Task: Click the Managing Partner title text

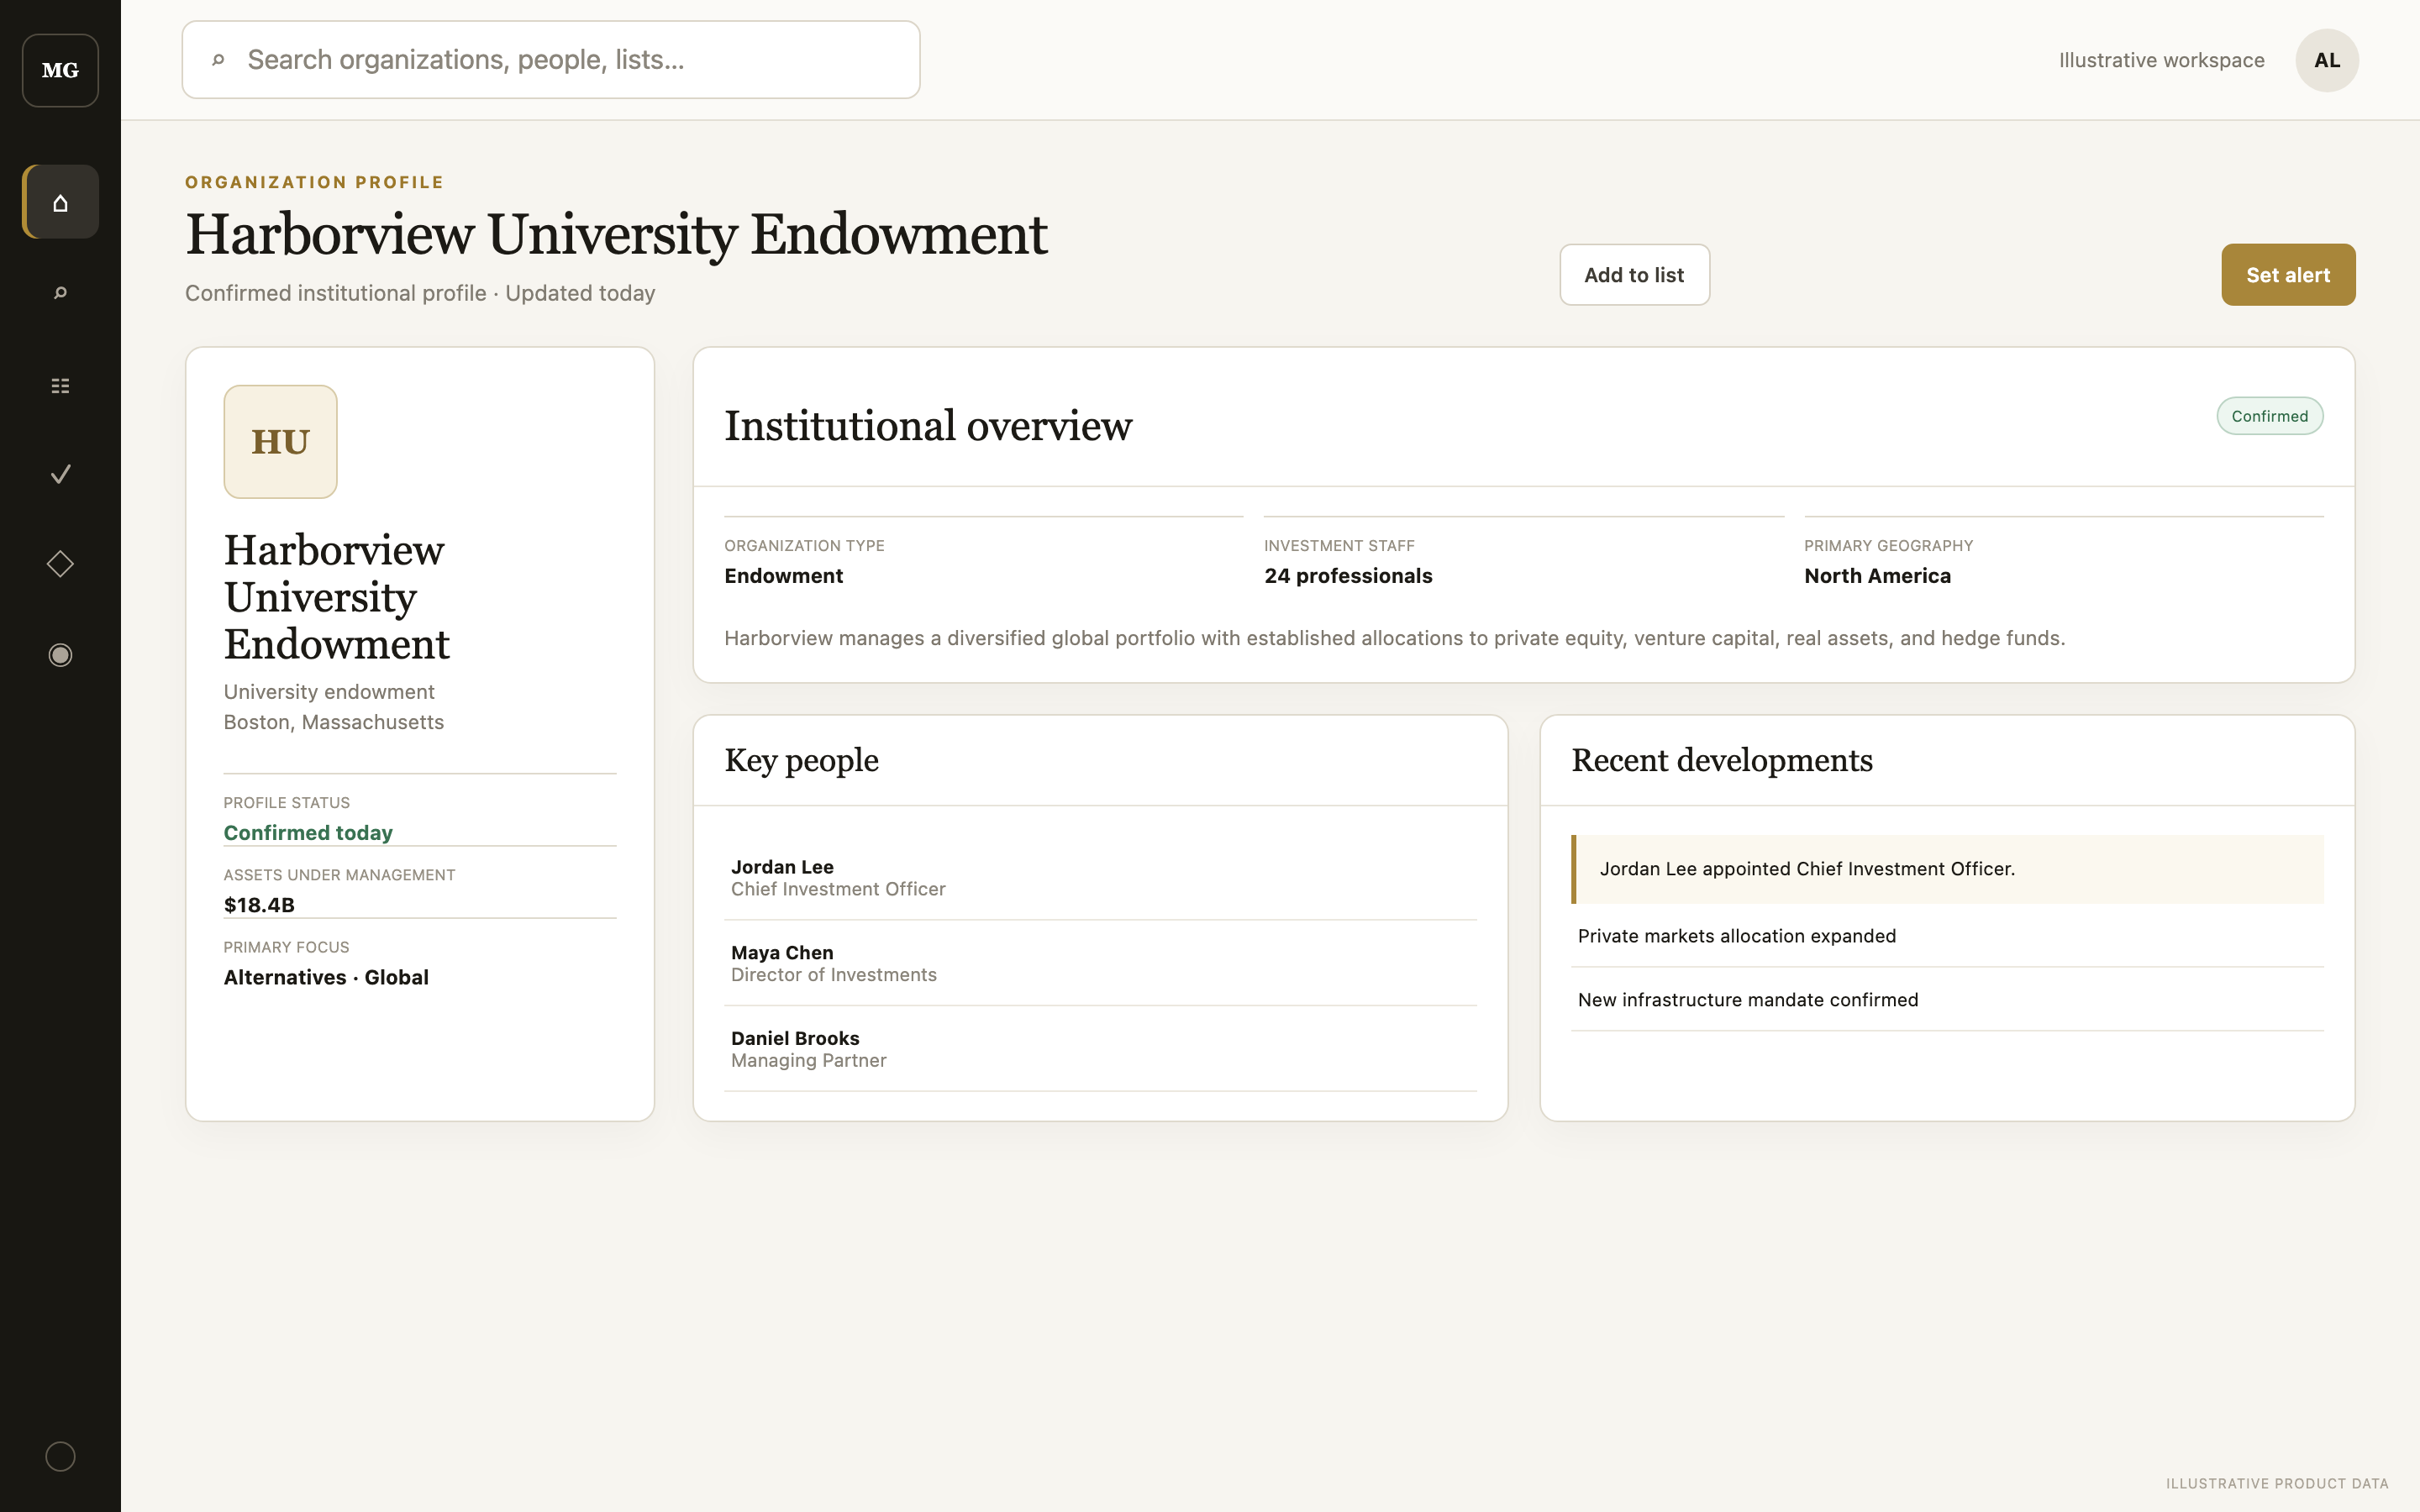Action: pos(808,1061)
